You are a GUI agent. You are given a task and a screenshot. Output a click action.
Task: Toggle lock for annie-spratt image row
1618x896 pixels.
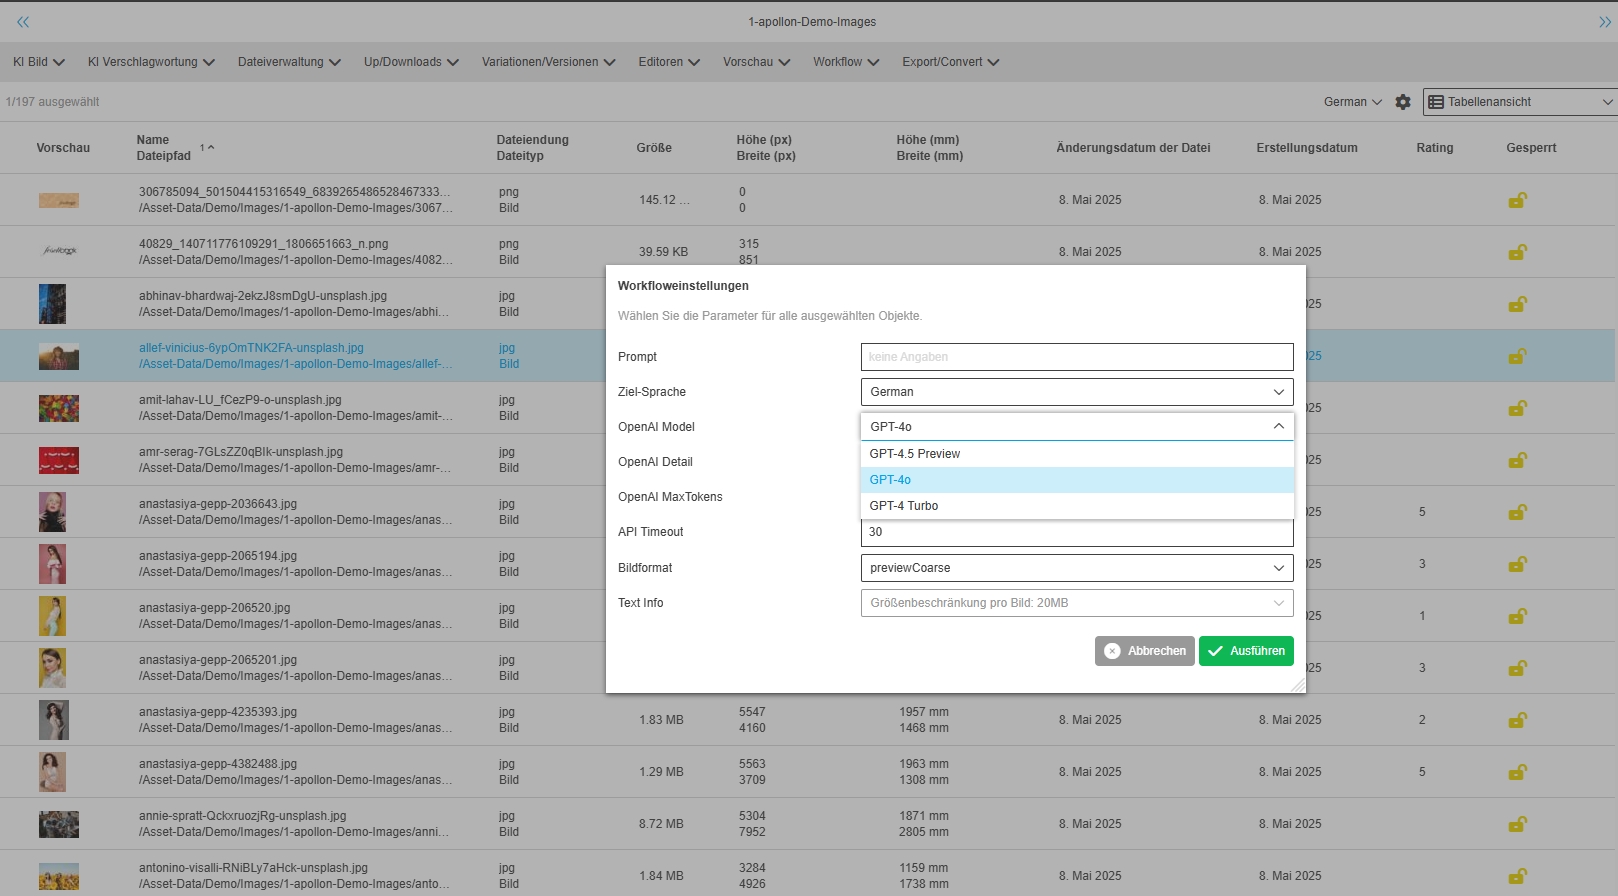[1517, 824]
